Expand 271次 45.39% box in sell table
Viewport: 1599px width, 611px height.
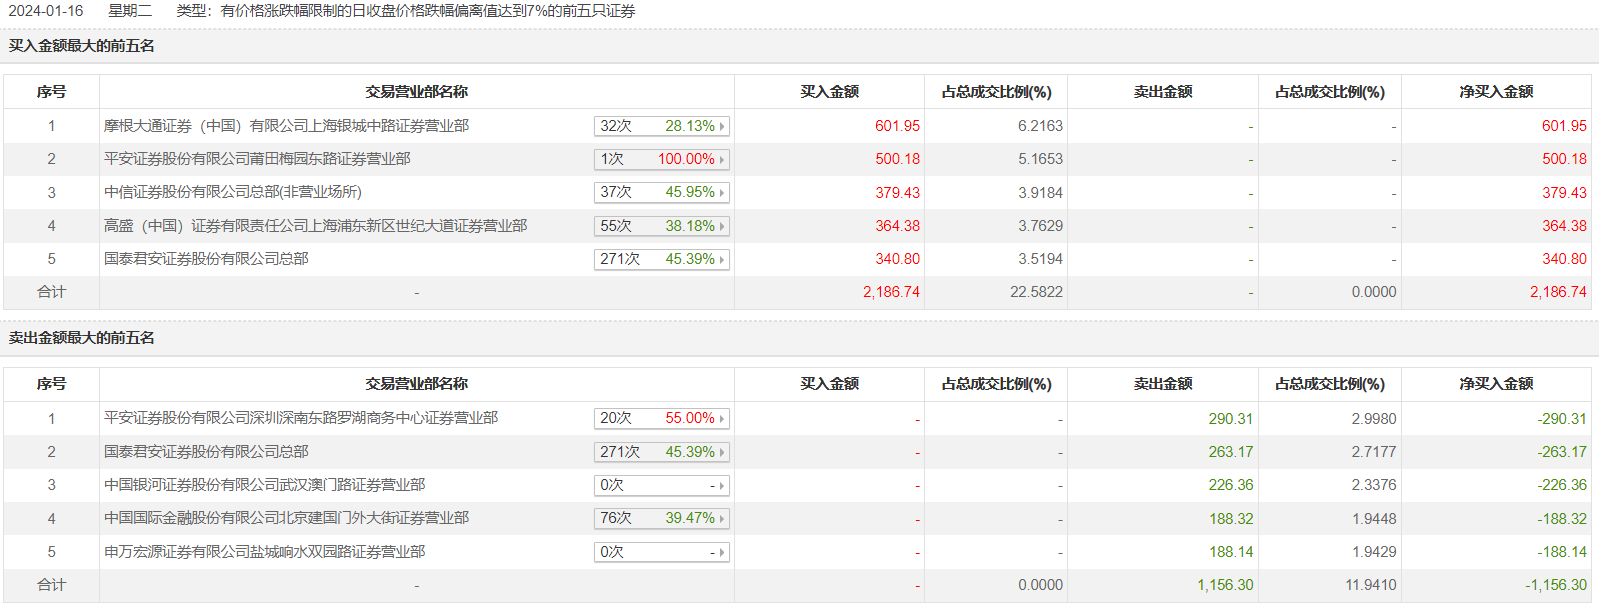(662, 452)
